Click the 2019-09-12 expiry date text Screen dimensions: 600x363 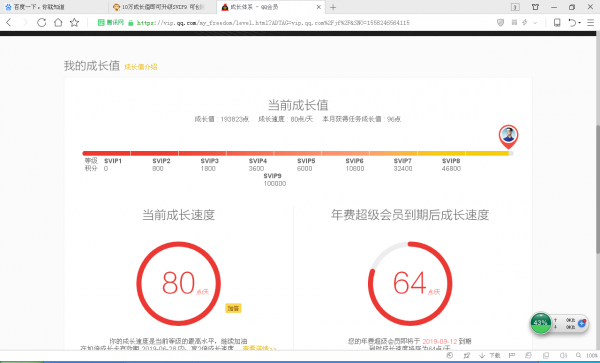[x=440, y=341]
